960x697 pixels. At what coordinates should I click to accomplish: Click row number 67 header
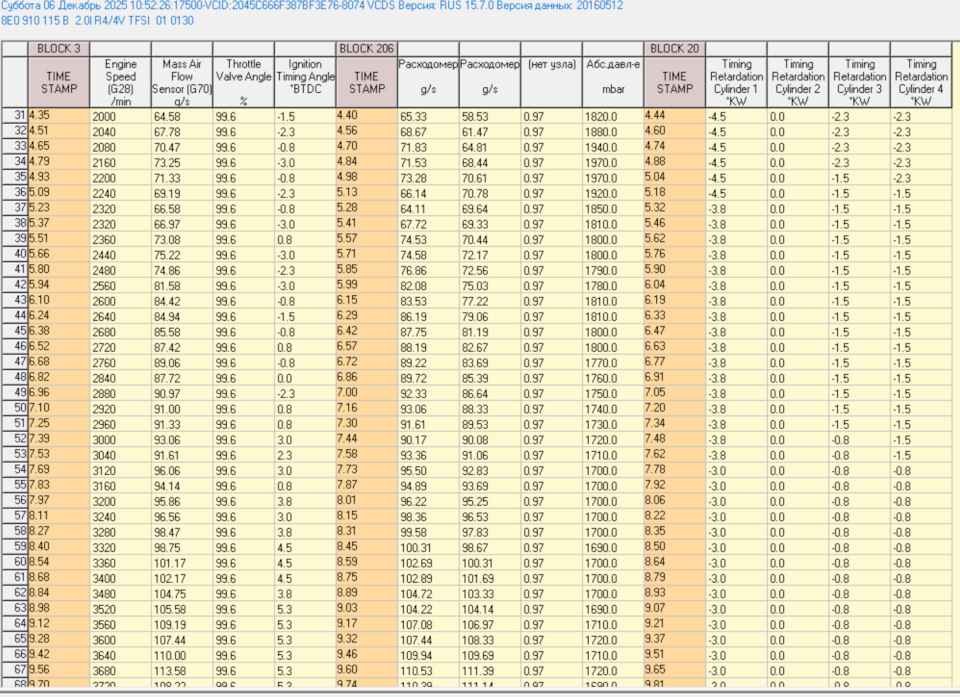[15, 671]
